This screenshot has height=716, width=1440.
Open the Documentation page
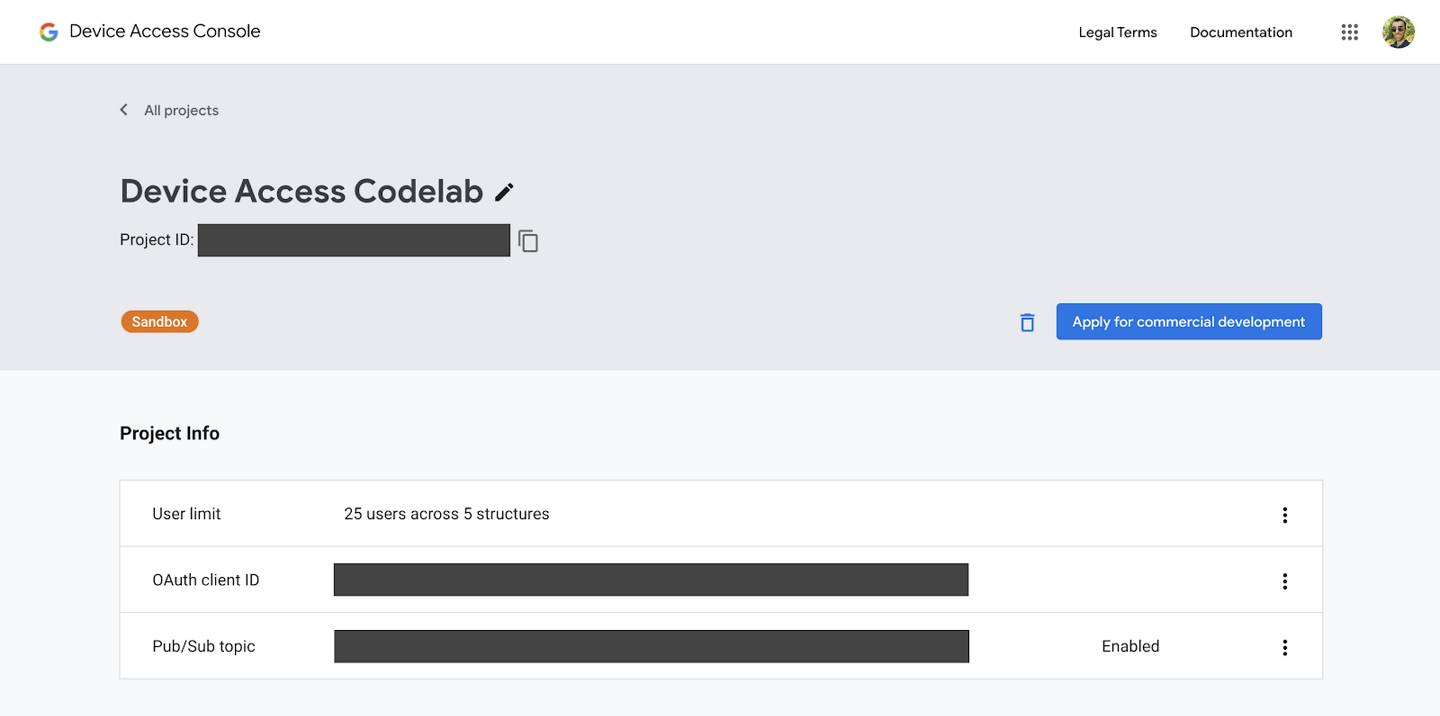[1240, 31]
